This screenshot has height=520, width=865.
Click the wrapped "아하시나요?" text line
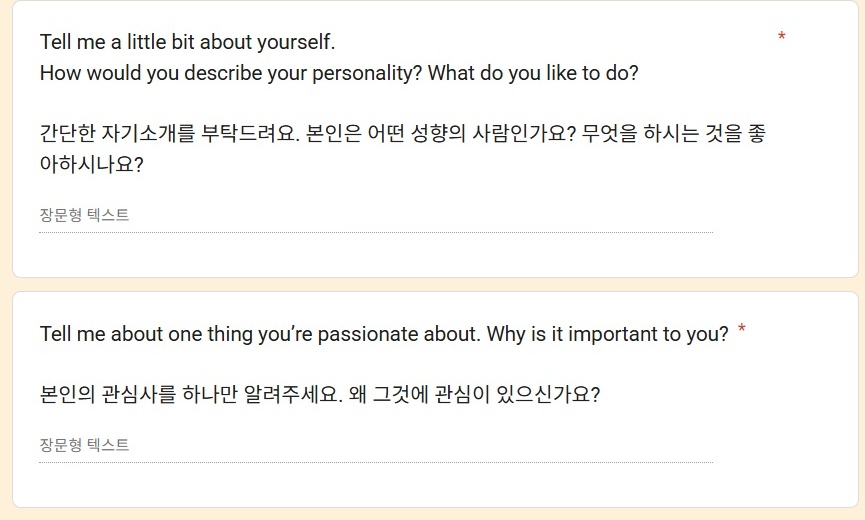[91, 165]
